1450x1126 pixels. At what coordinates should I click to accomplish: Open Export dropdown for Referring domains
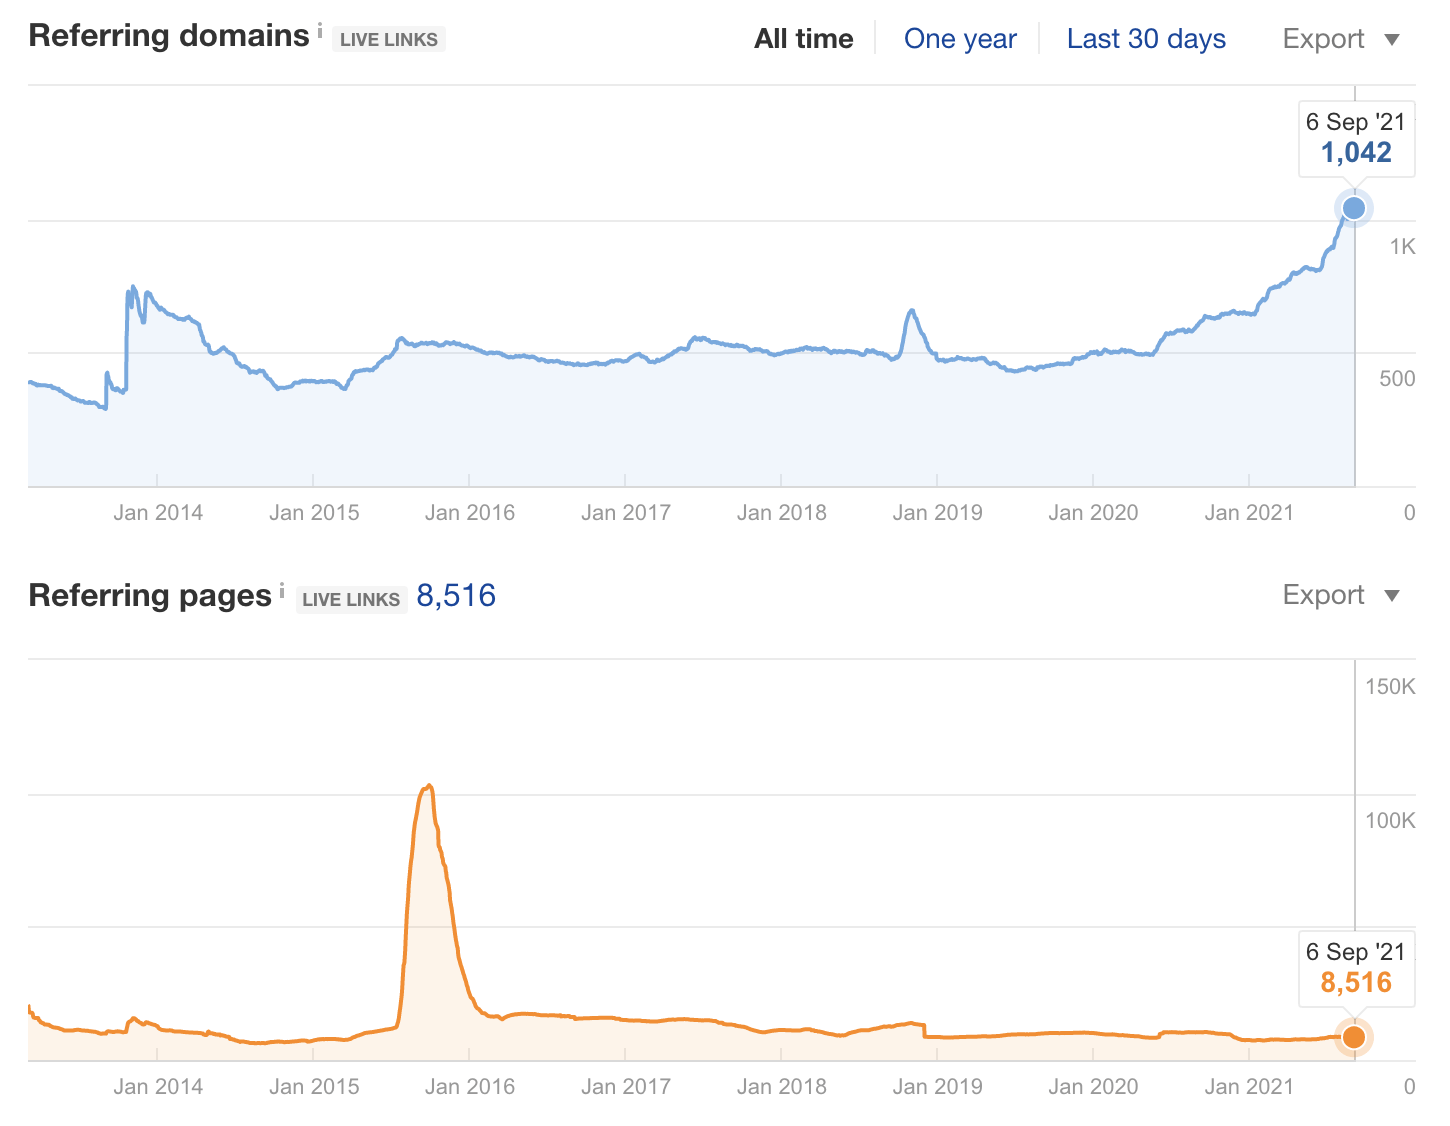pyautogui.click(x=1341, y=39)
